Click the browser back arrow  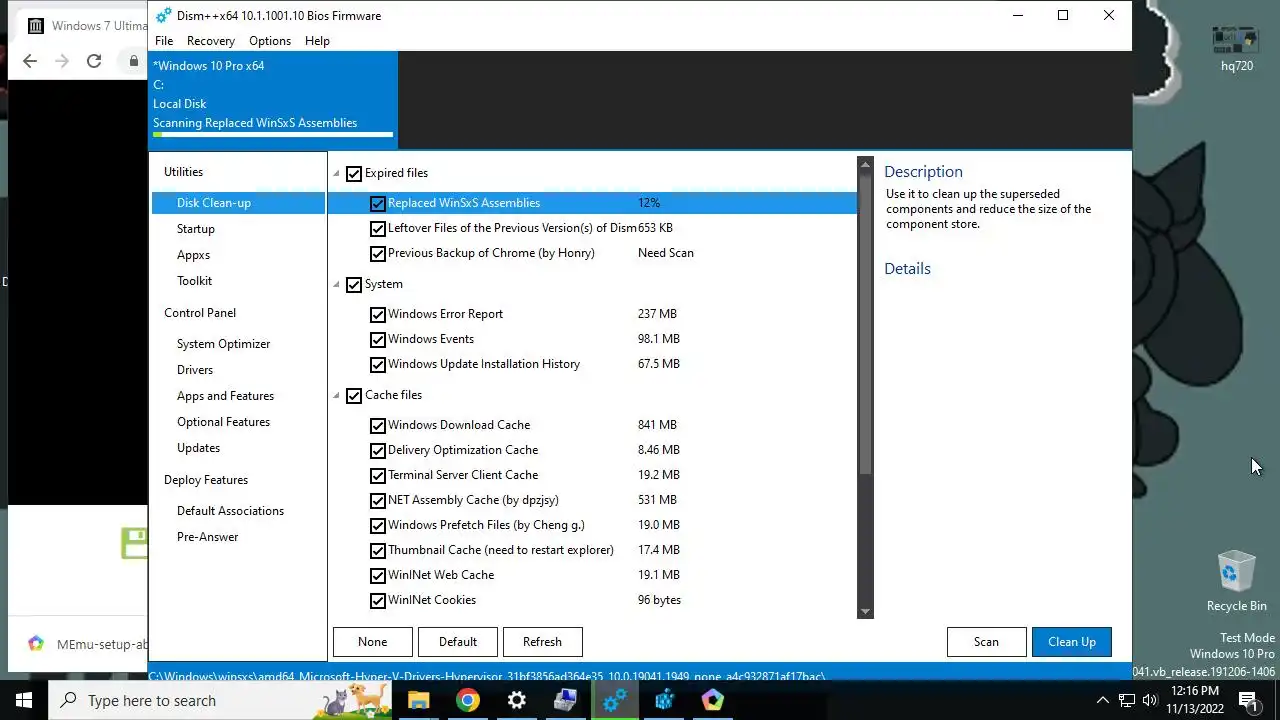click(30, 61)
